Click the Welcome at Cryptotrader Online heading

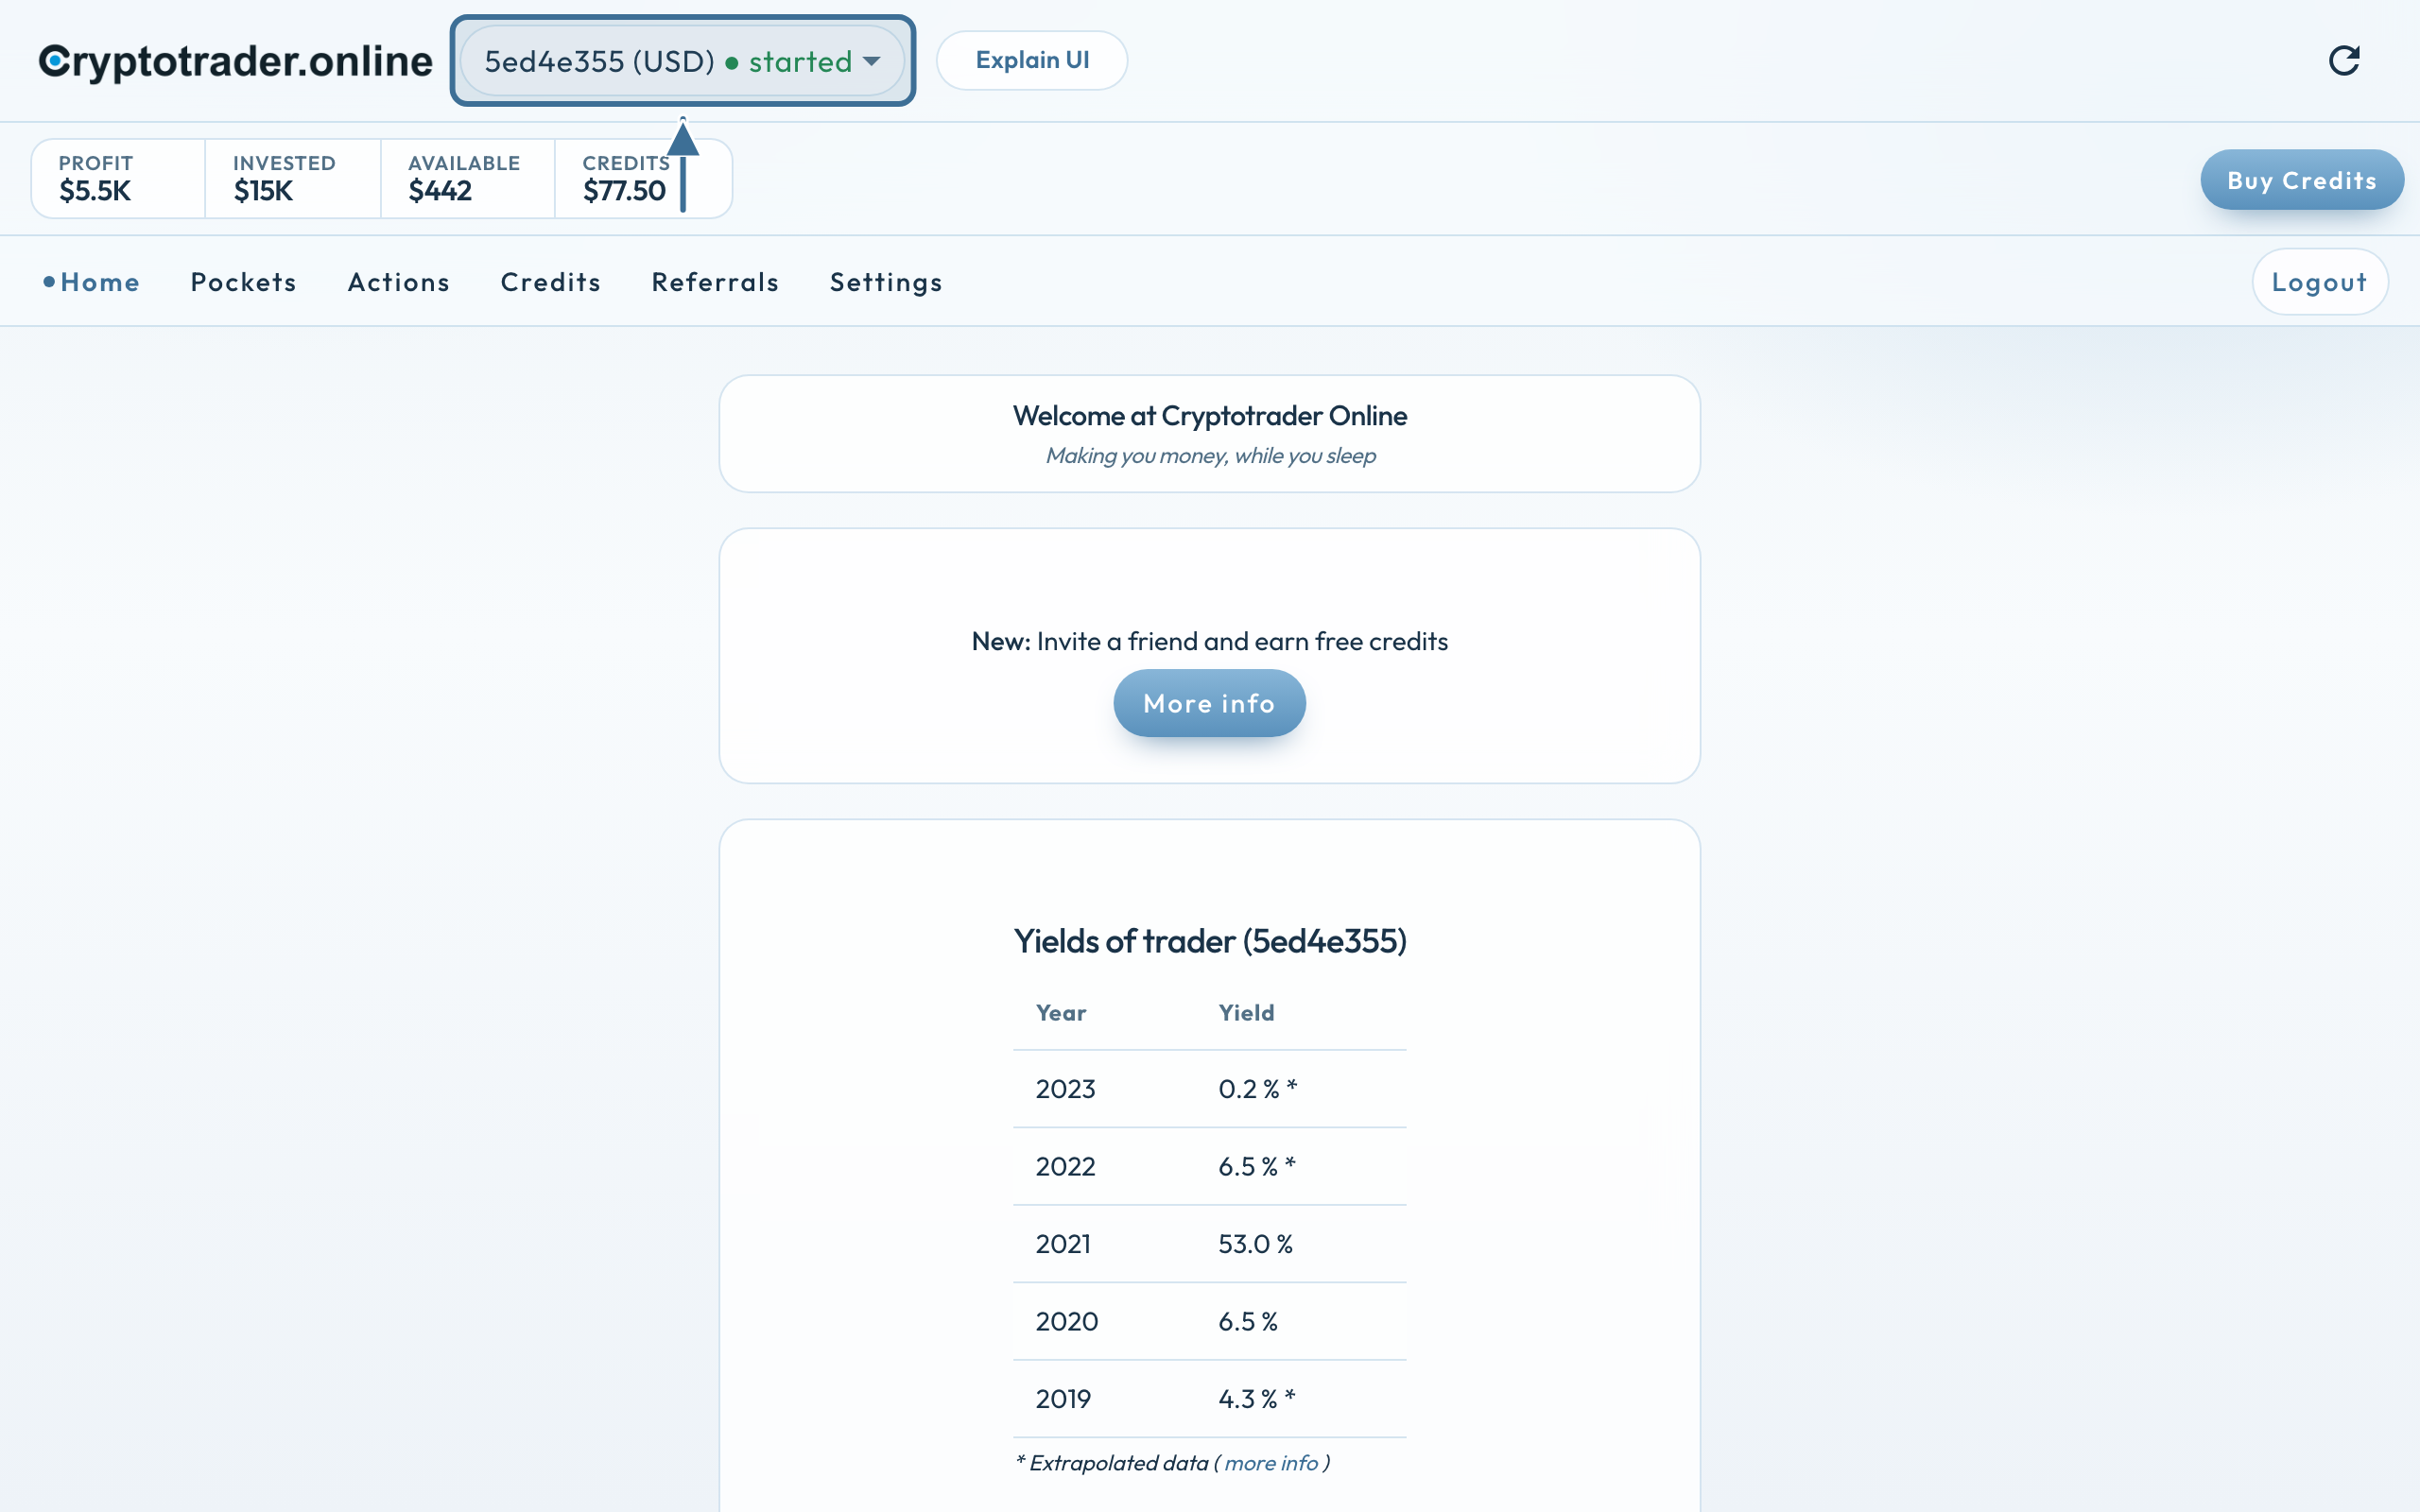[1209, 416]
